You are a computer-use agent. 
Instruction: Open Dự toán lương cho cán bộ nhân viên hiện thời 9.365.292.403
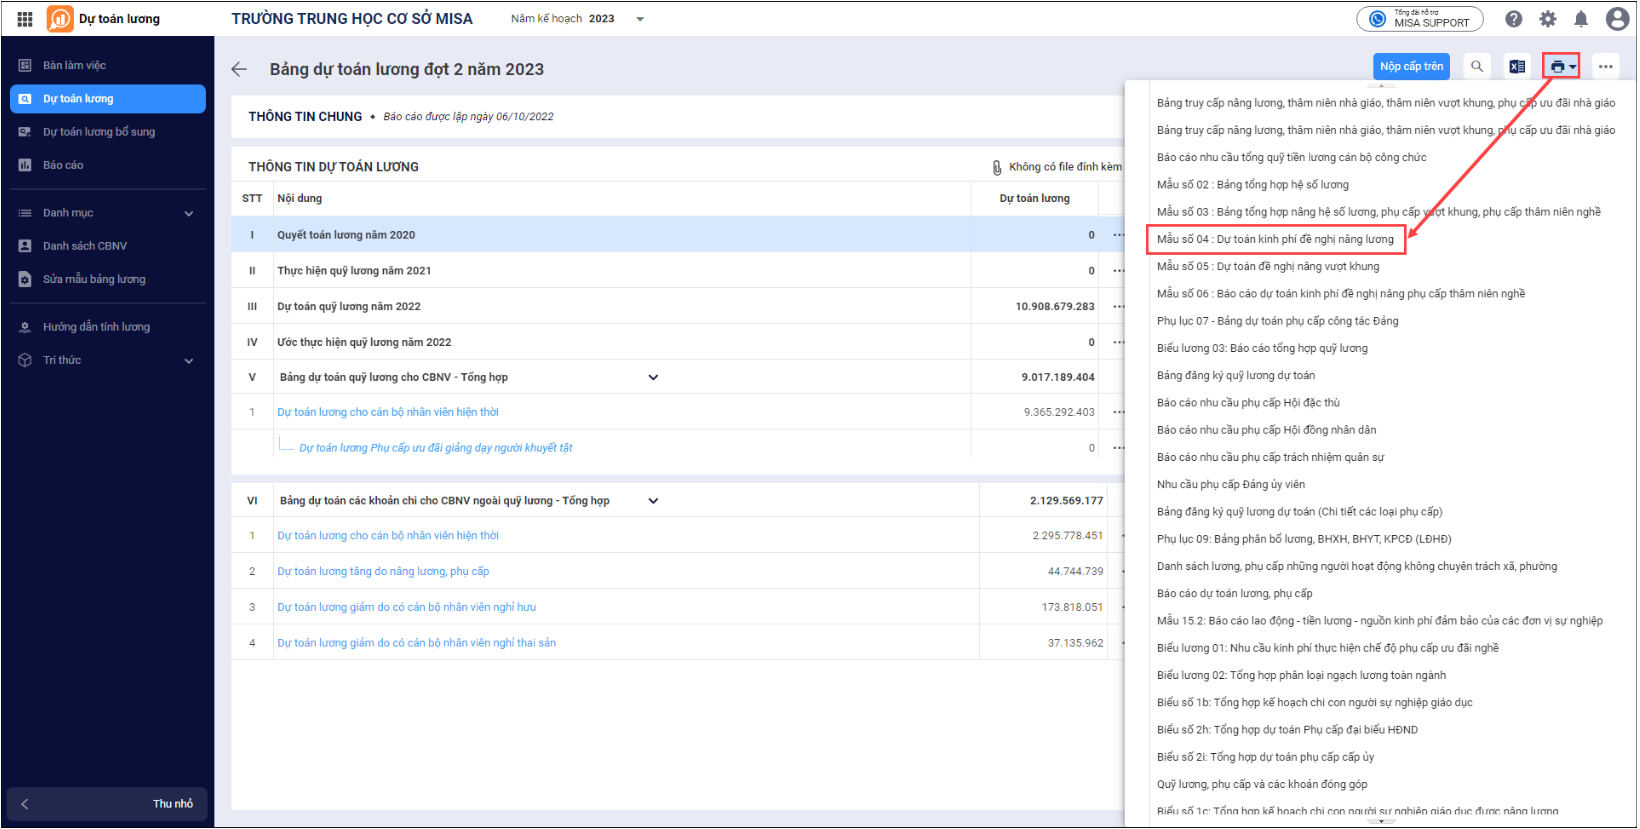point(388,412)
